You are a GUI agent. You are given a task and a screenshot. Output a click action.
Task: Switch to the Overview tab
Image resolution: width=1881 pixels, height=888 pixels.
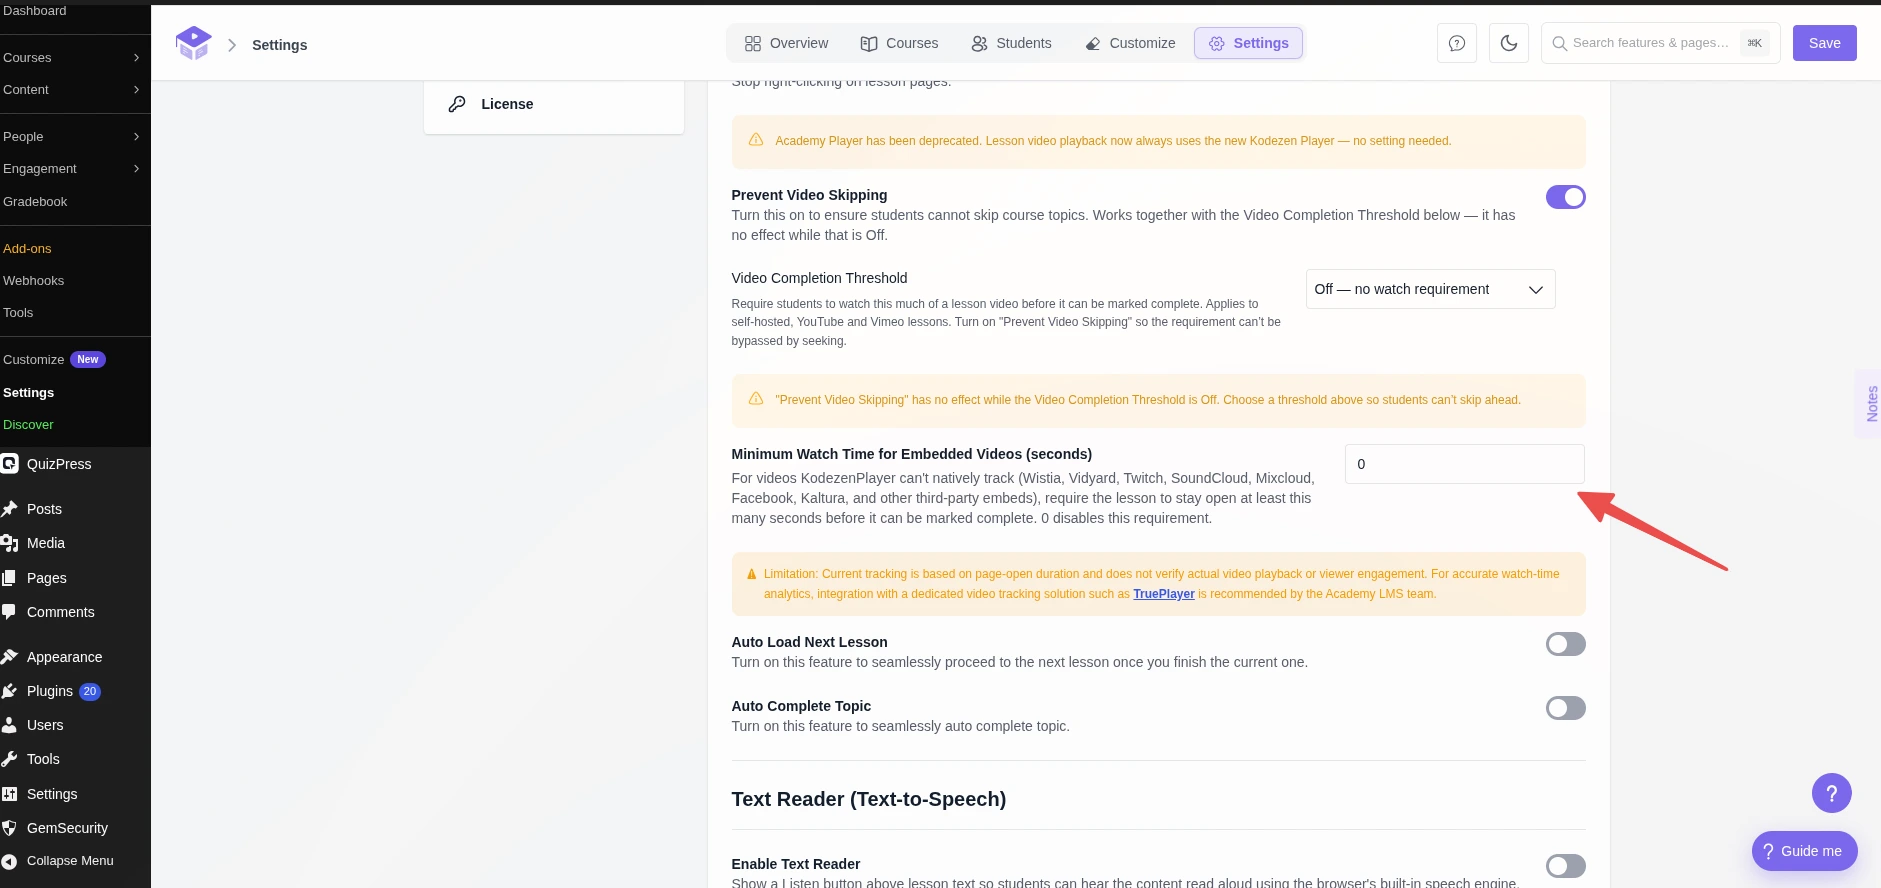786,43
